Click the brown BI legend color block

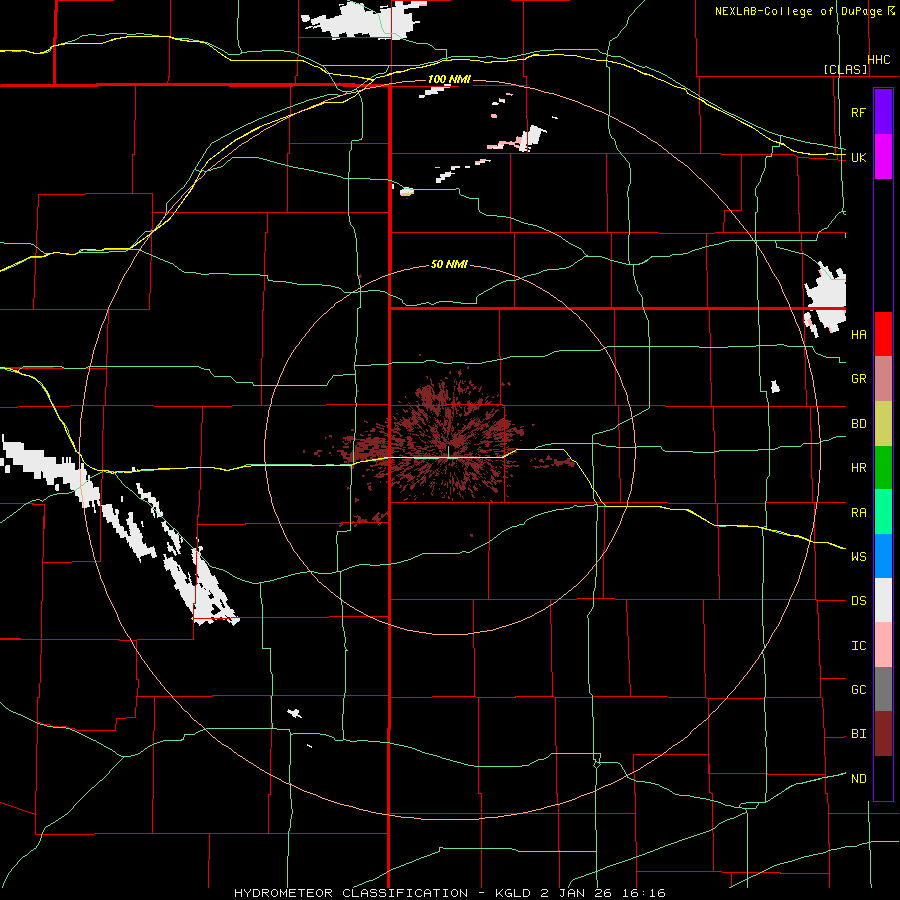point(883,734)
